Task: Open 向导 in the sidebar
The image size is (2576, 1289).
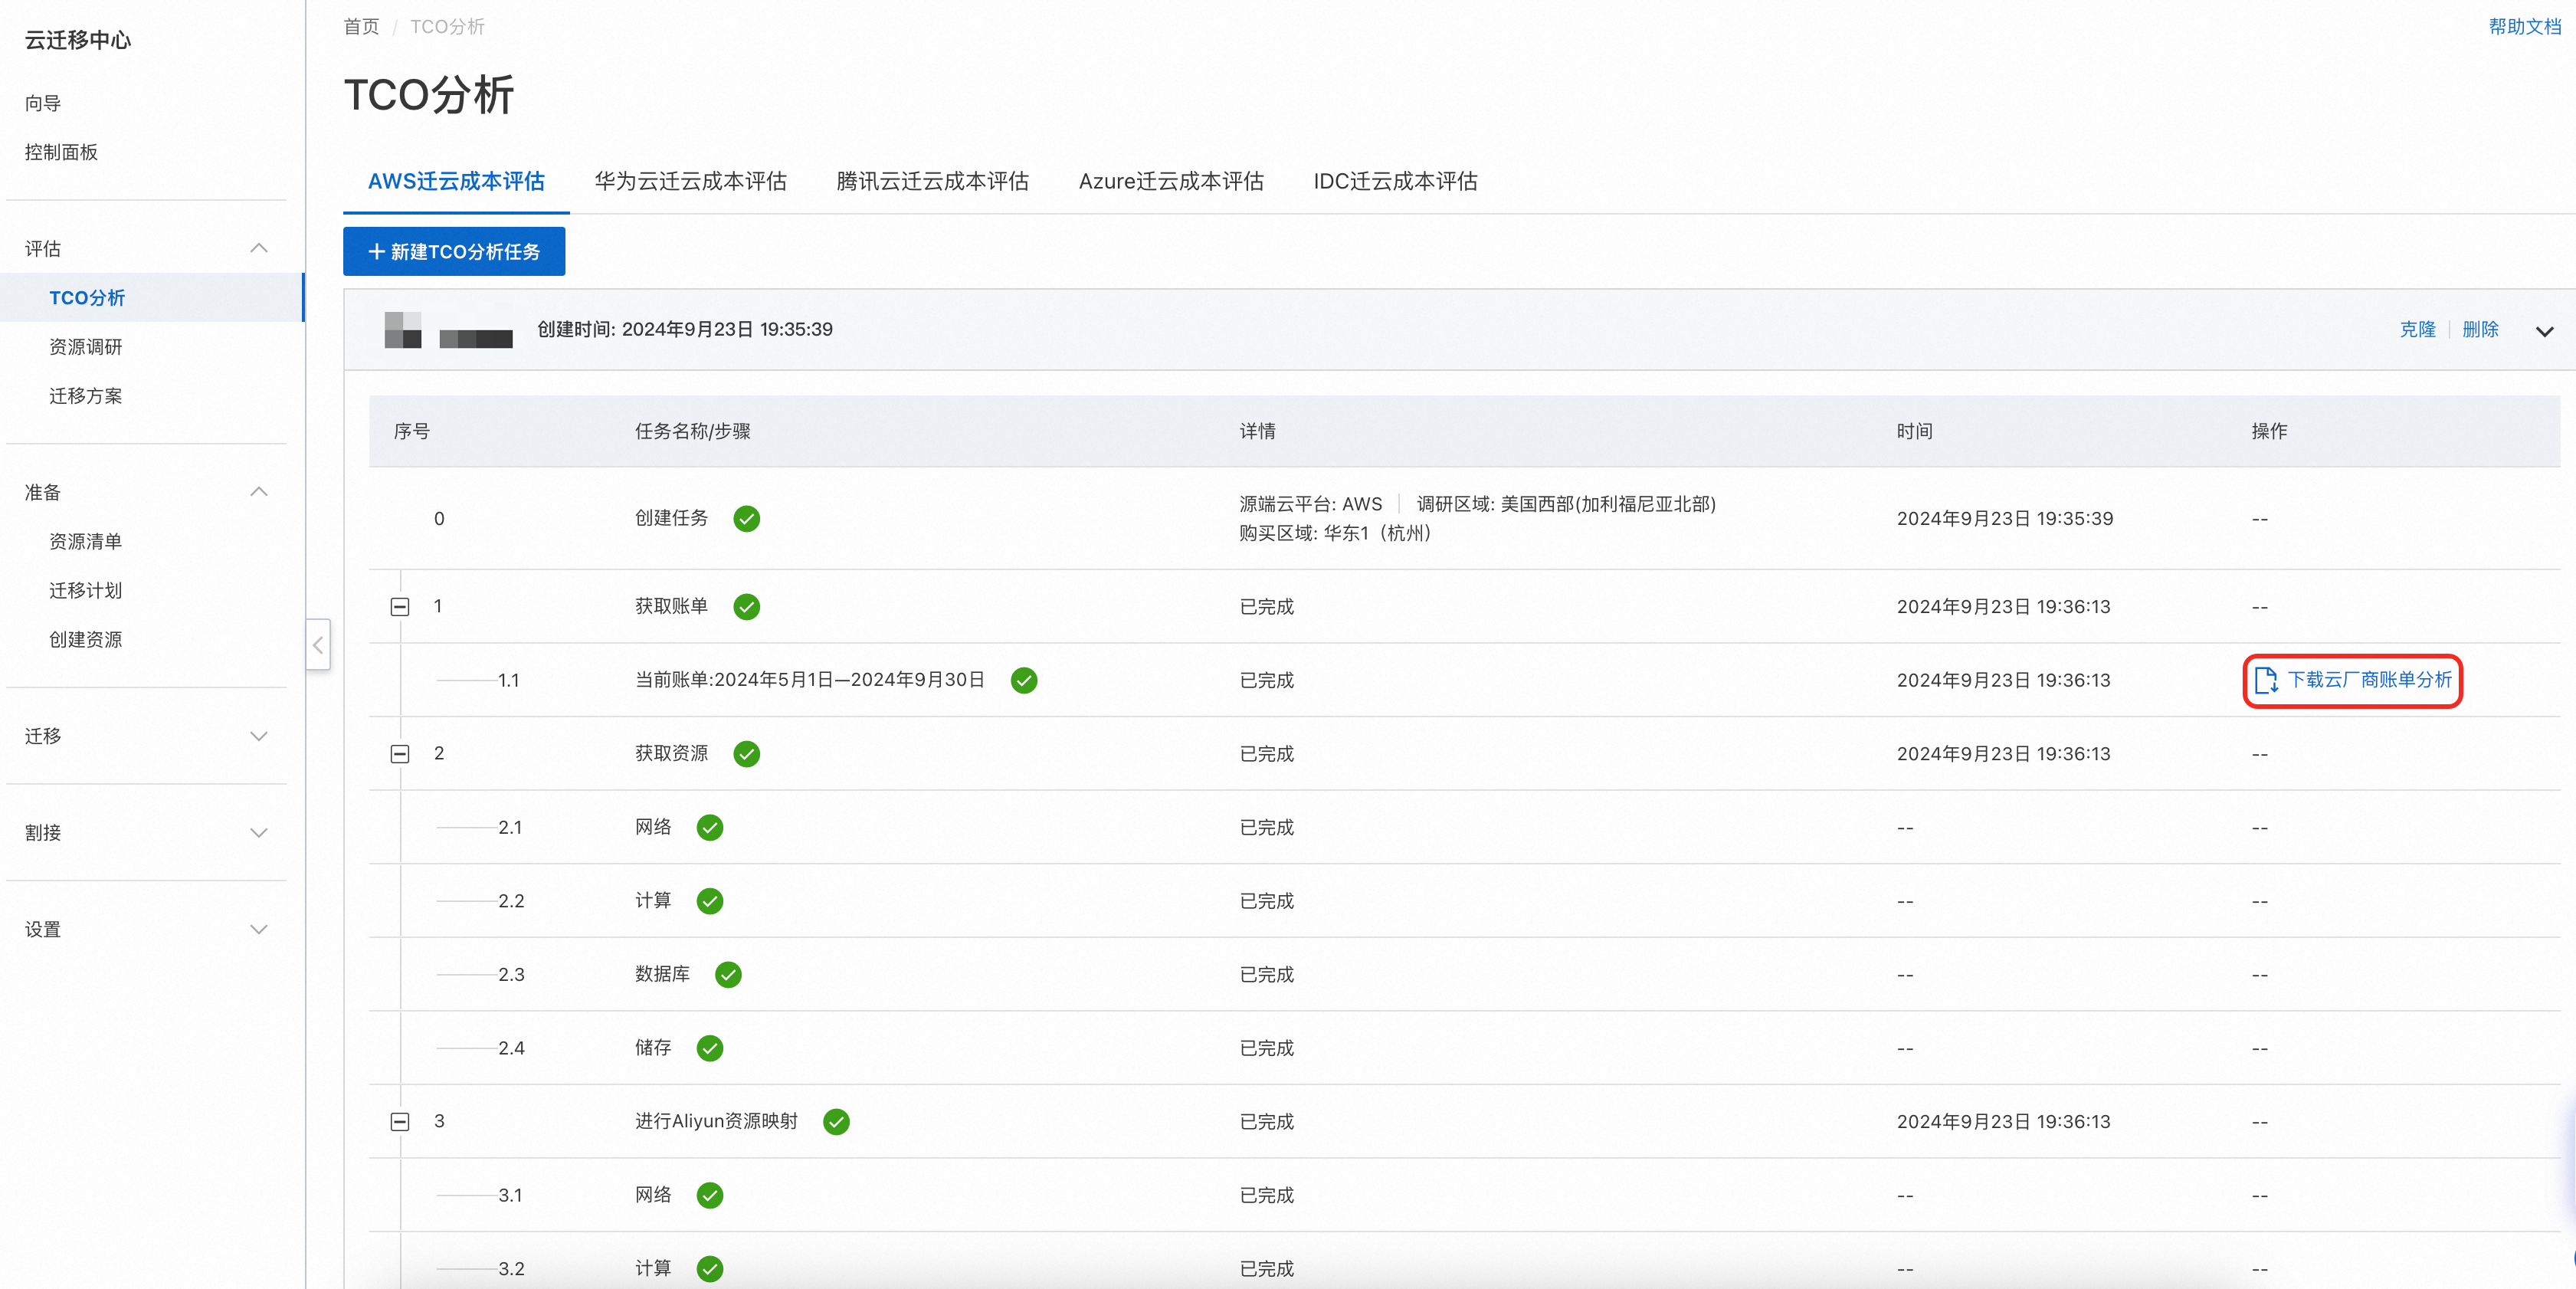Action: click(43, 104)
